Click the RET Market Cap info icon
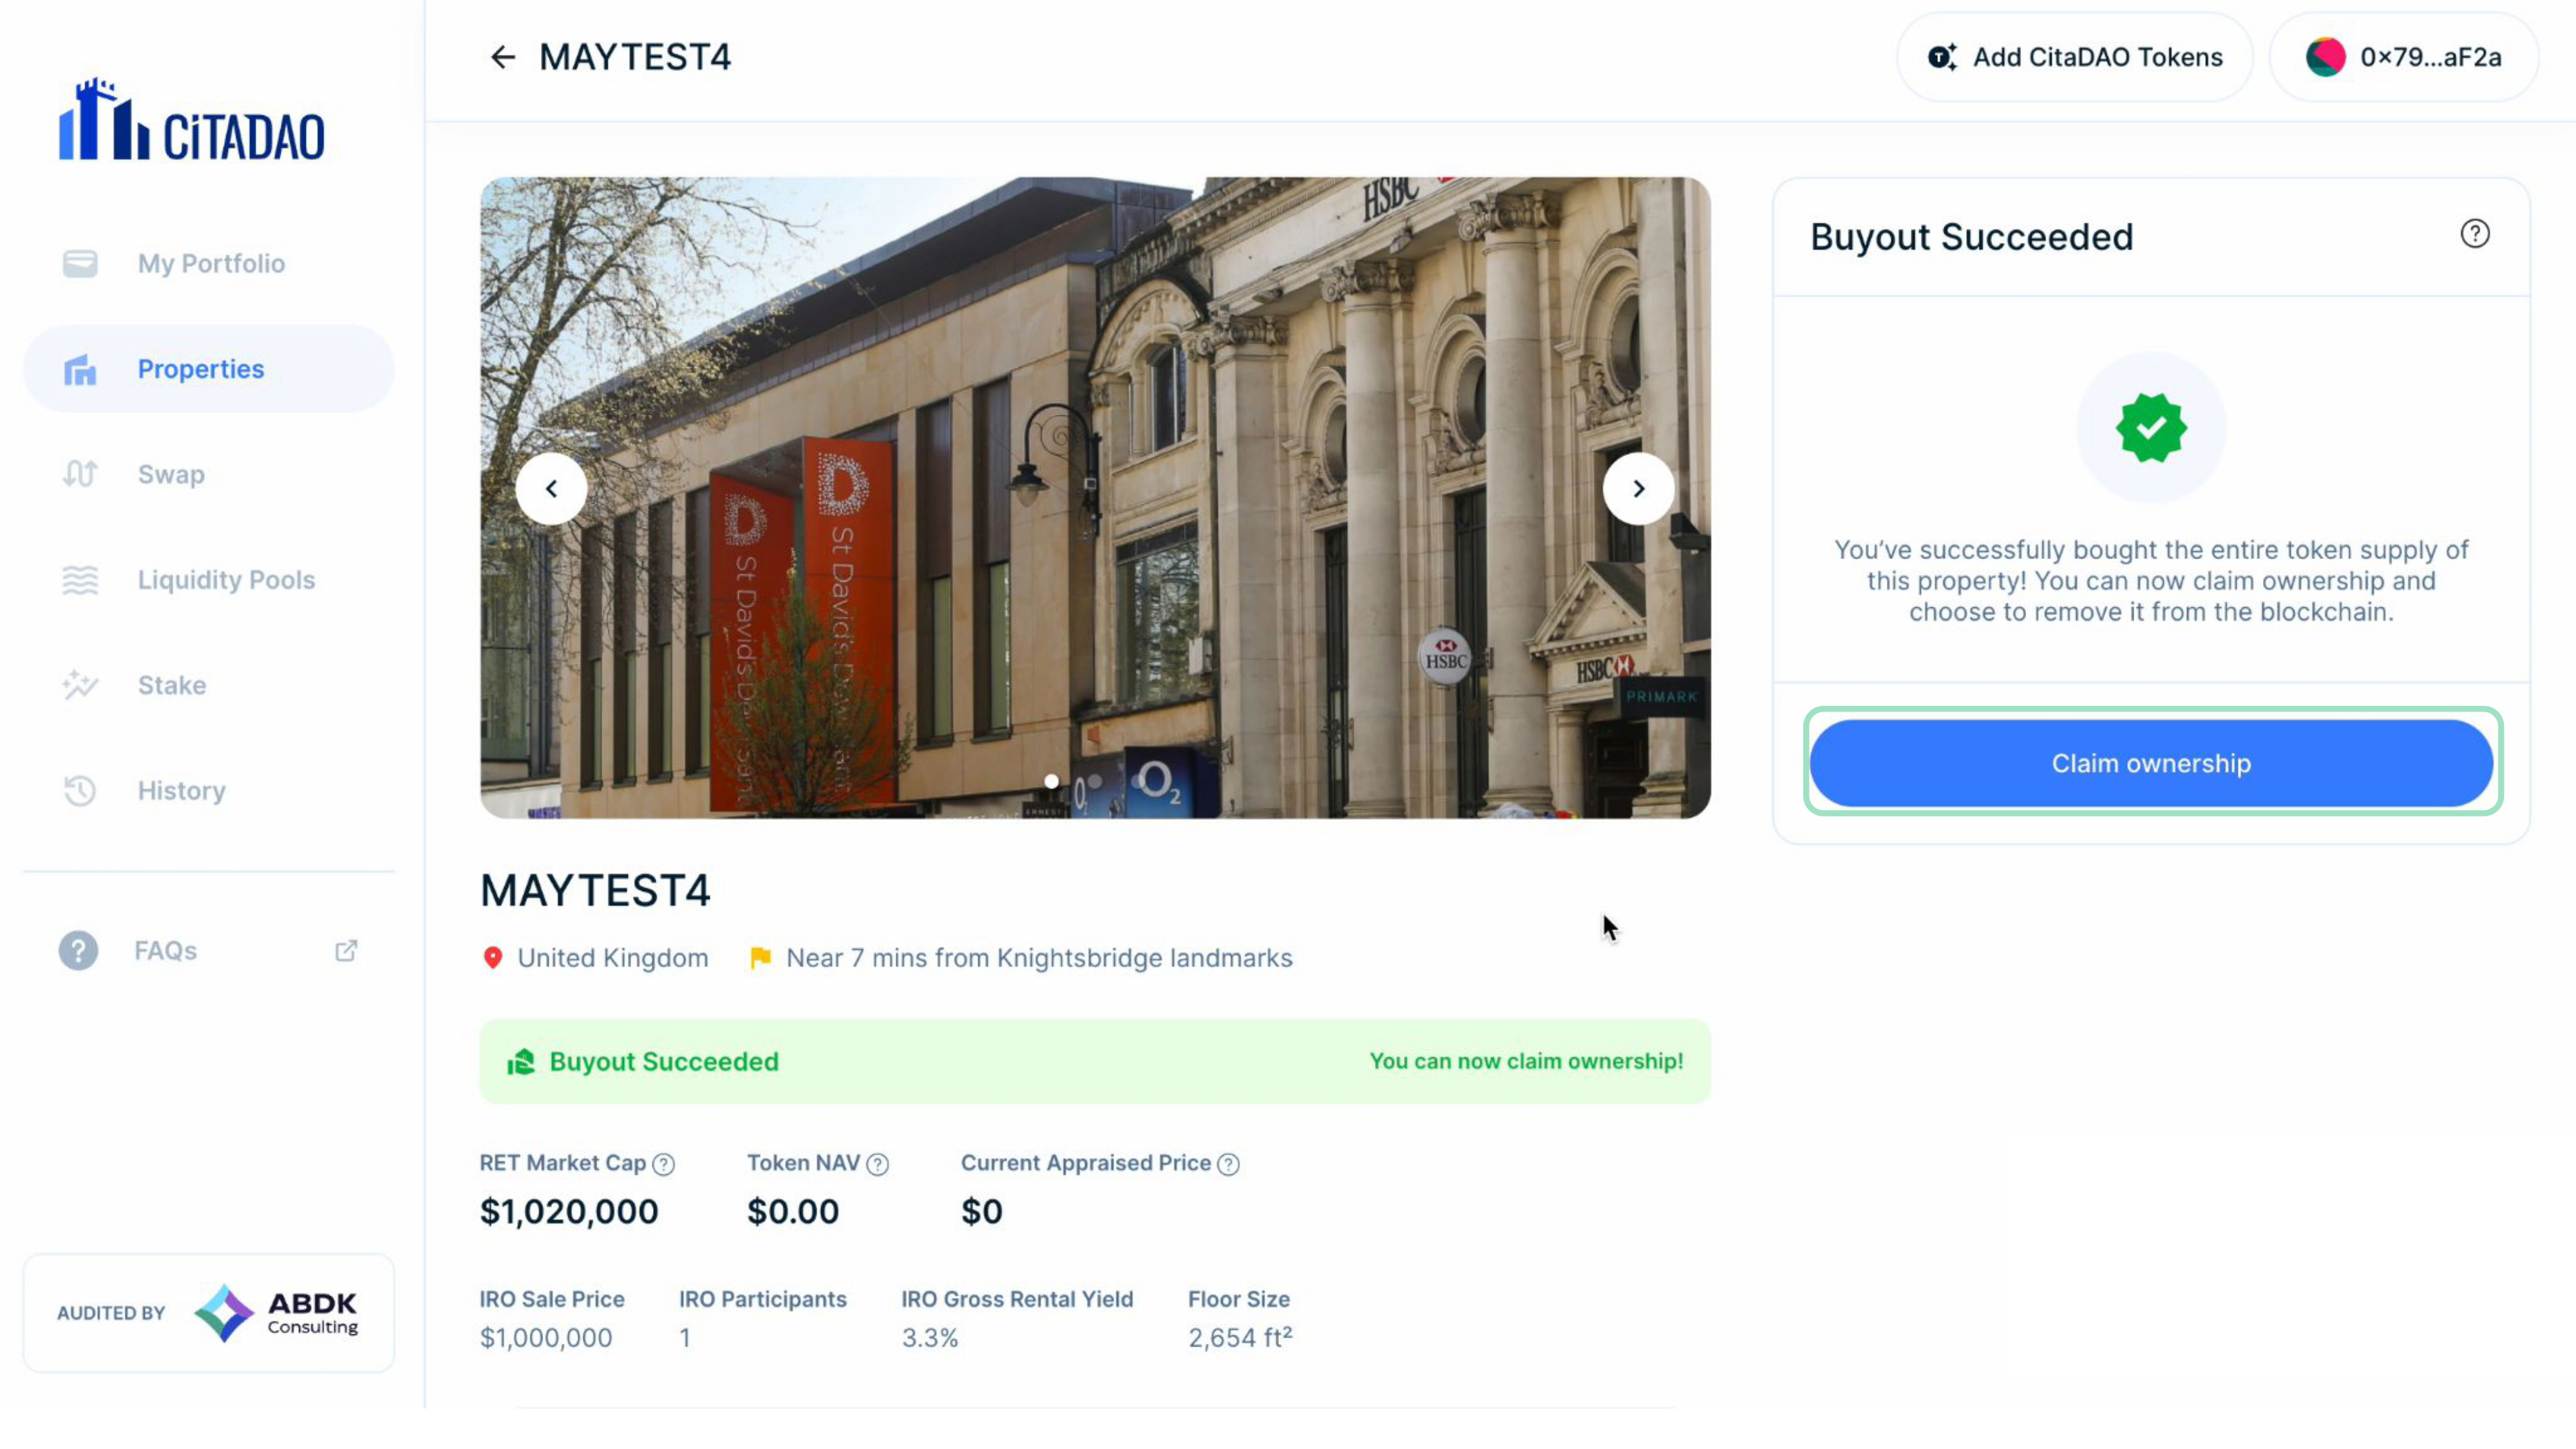This screenshot has height=1449, width=2576. [x=663, y=1164]
